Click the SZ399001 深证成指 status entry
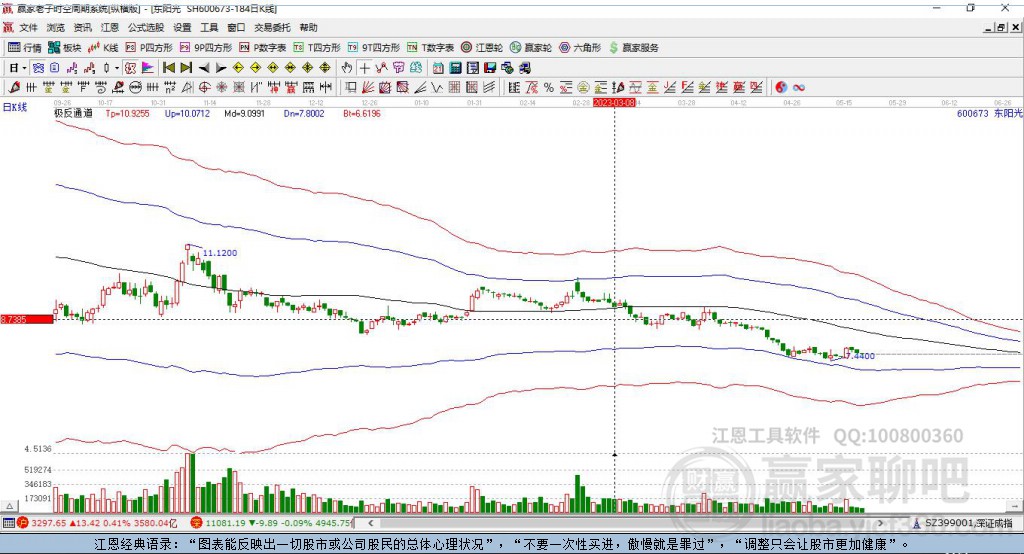1024x554 pixels. (963, 523)
